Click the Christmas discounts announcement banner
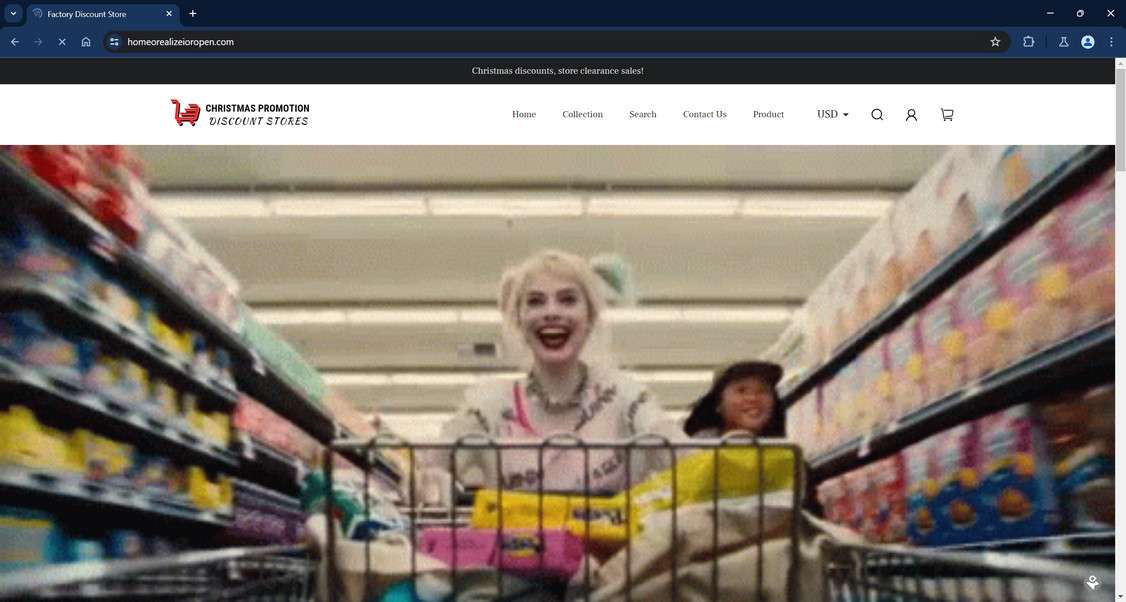This screenshot has width=1126, height=602. pos(557,71)
